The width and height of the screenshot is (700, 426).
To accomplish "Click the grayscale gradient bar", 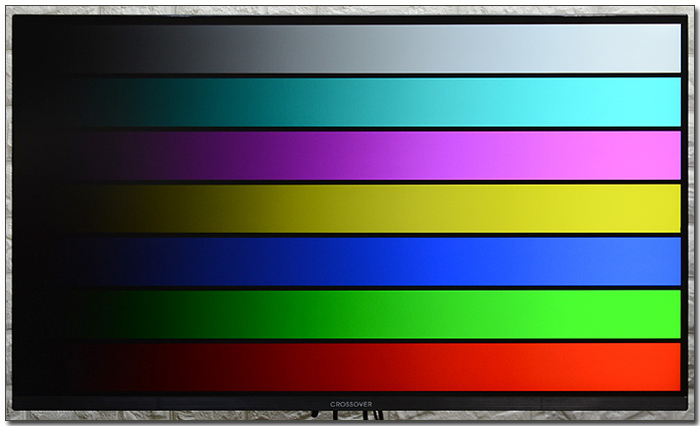I will click(x=348, y=49).
